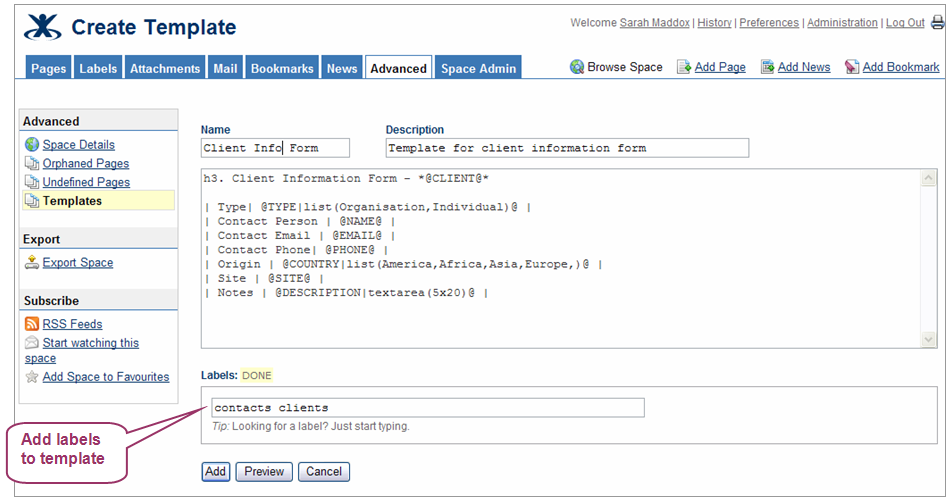Screen dimensions: 949x500
Task: Open the Mail tab
Action: point(225,68)
